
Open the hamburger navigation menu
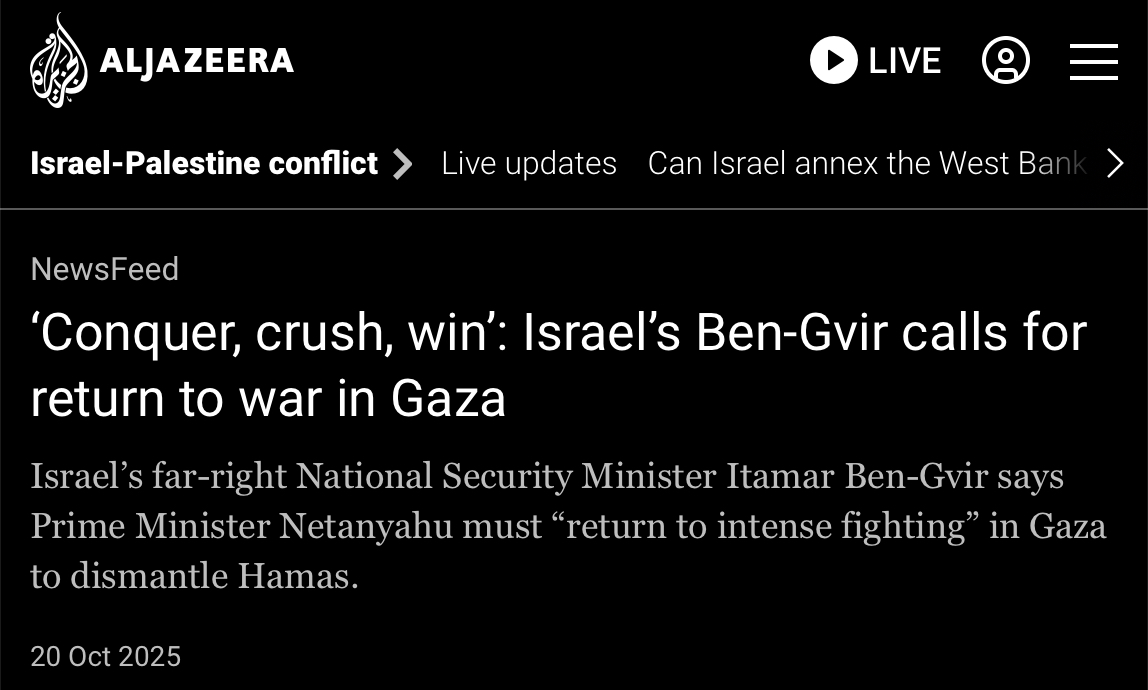[x=1093, y=61]
